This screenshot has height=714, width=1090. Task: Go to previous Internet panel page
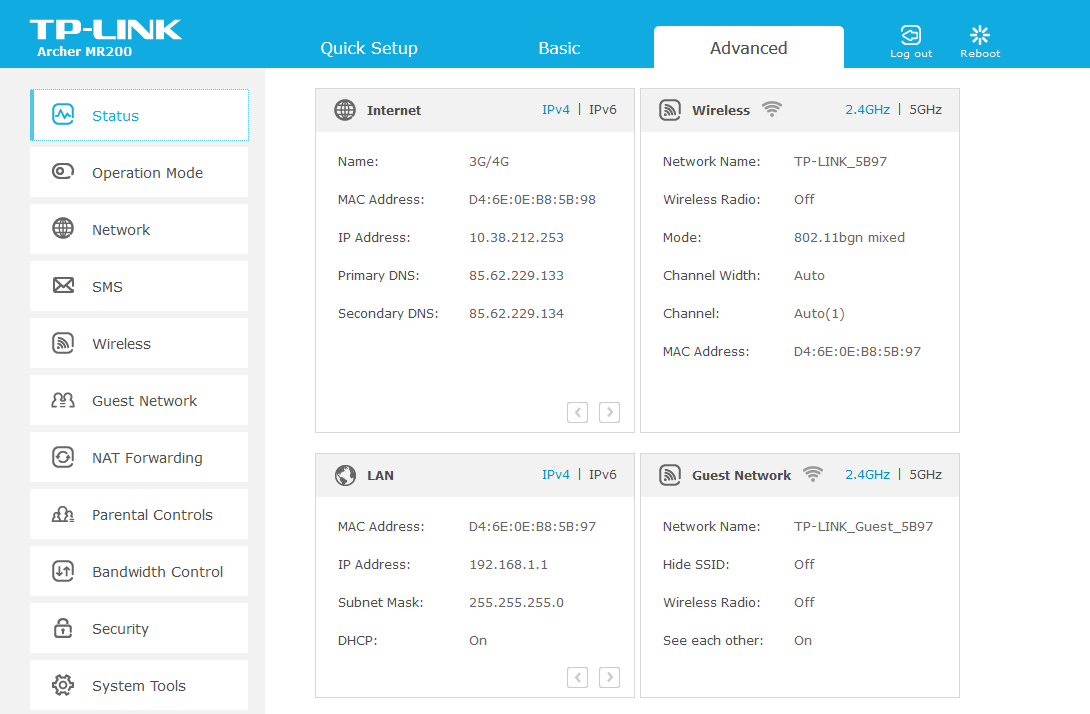(x=577, y=412)
